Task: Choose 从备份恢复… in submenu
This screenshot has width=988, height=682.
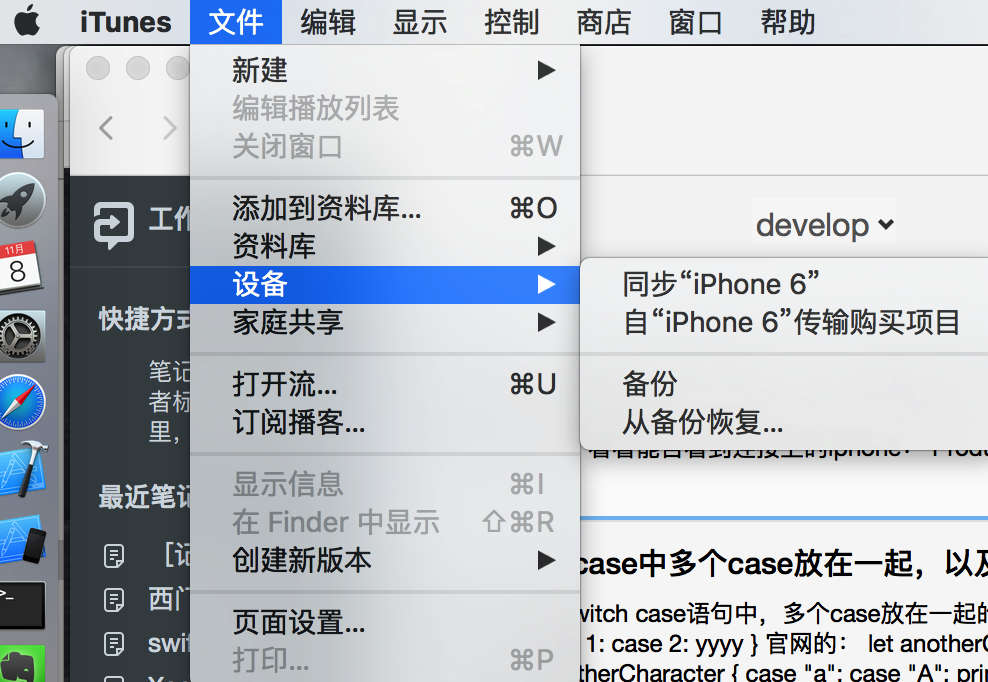Action: click(x=784, y=422)
